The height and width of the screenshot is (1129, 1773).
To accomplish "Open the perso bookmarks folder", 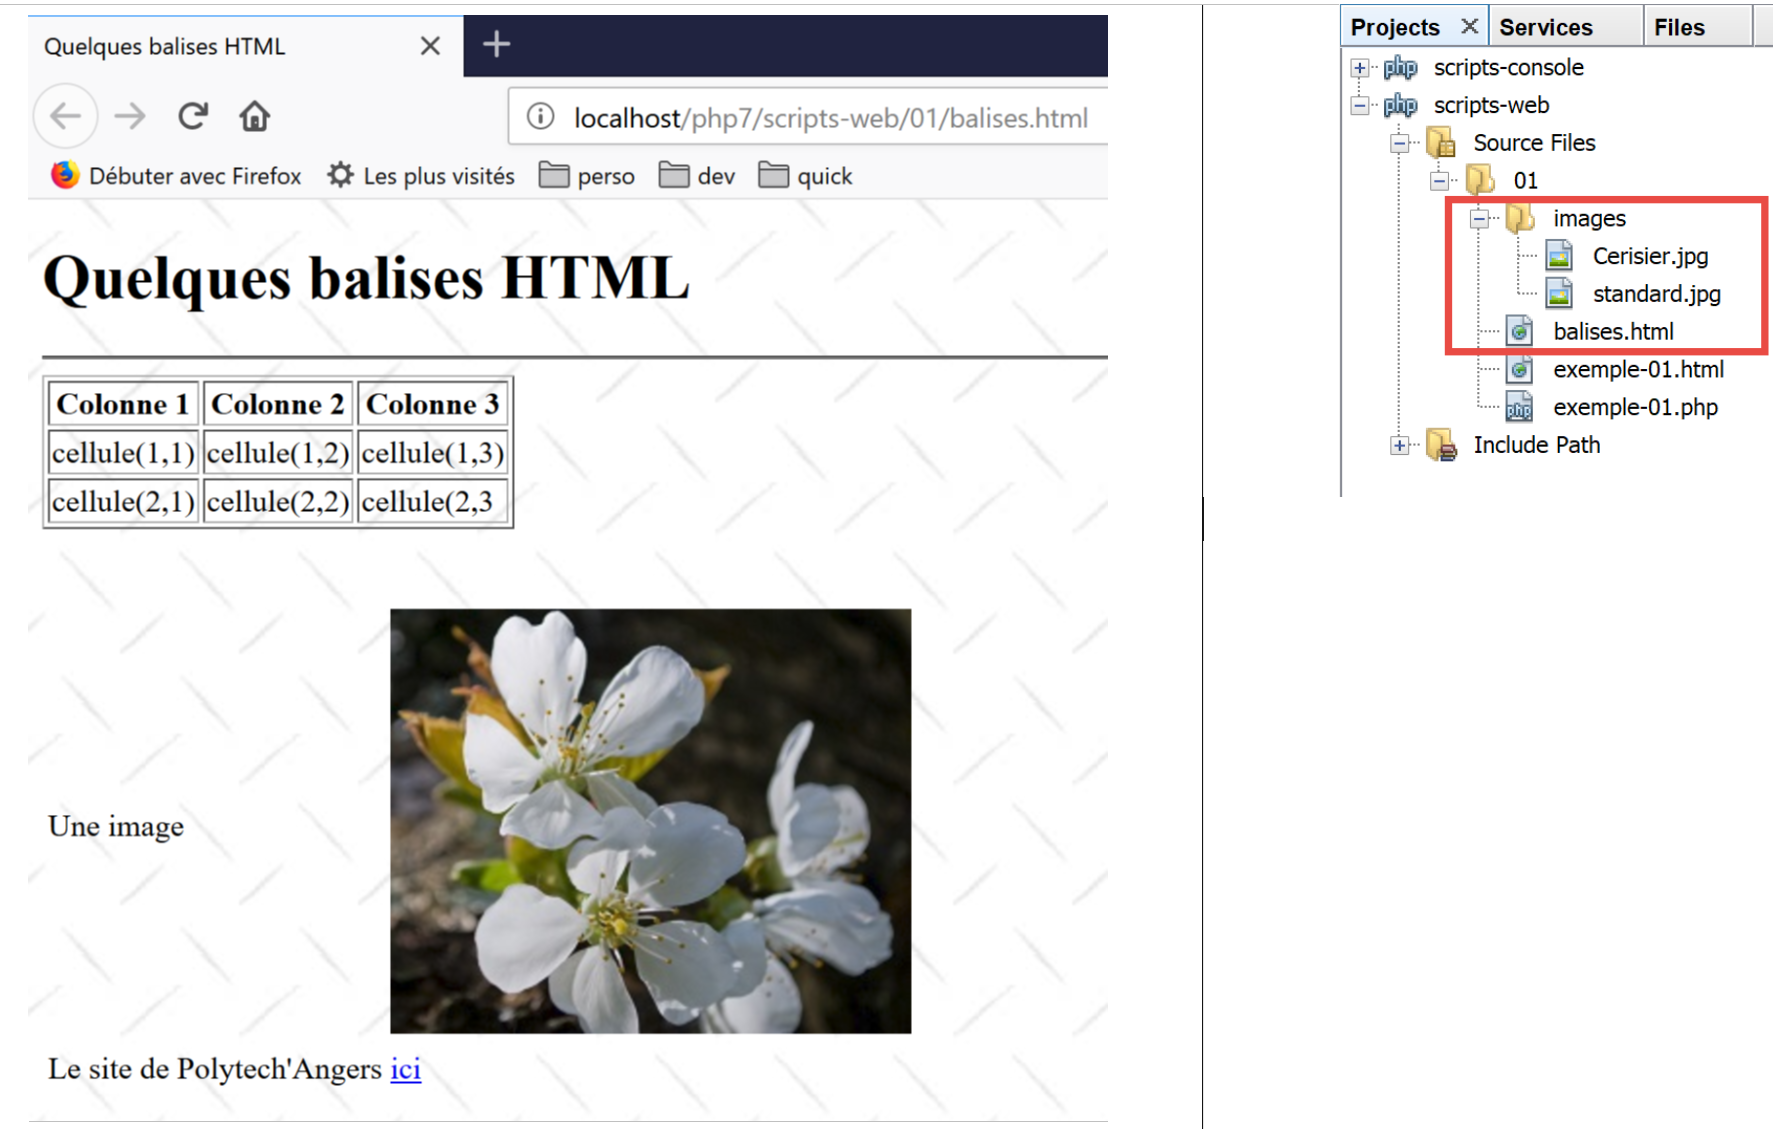I will [587, 176].
